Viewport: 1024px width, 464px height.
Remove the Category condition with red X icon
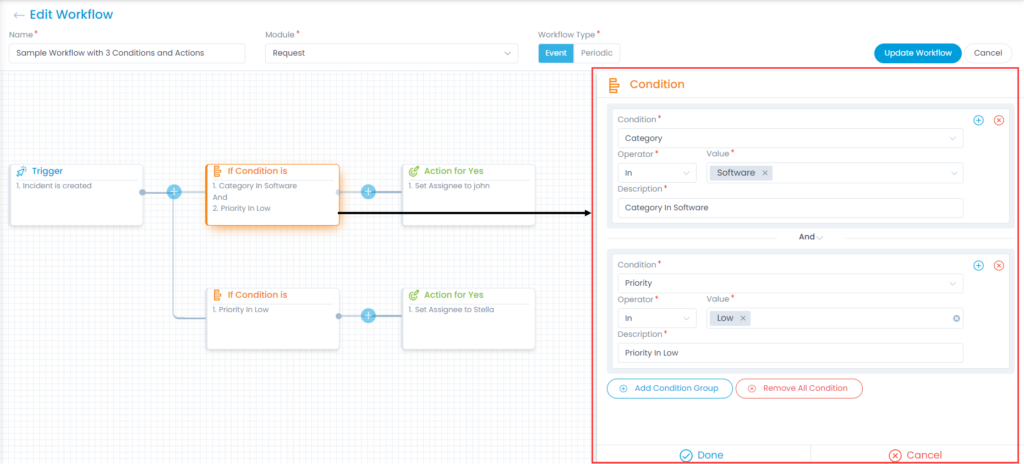click(x=998, y=120)
